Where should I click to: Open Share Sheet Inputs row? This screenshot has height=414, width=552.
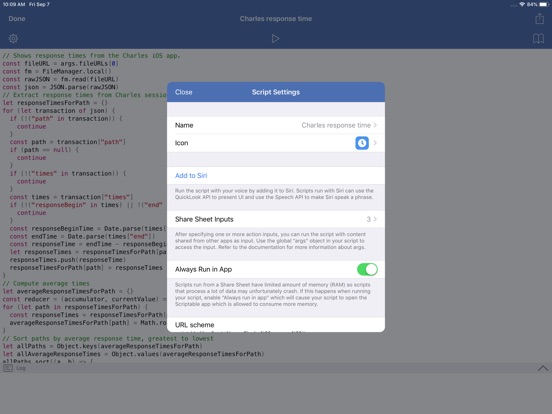pyautogui.click(x=276, y=219)
